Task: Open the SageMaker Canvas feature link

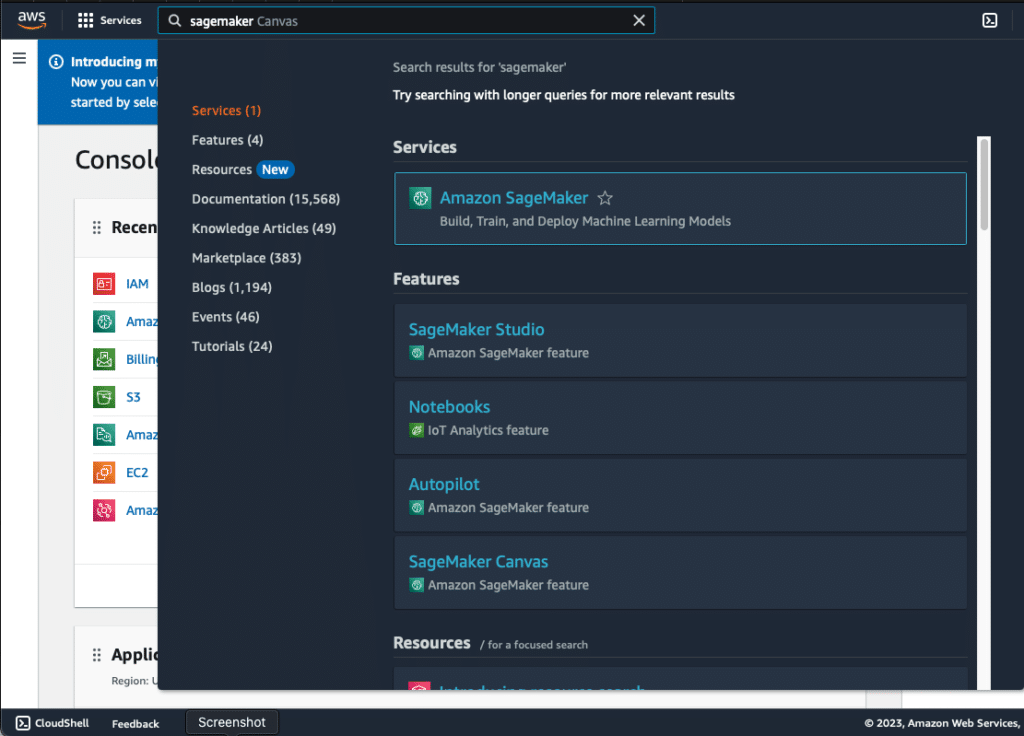Action: pos(479,562)
